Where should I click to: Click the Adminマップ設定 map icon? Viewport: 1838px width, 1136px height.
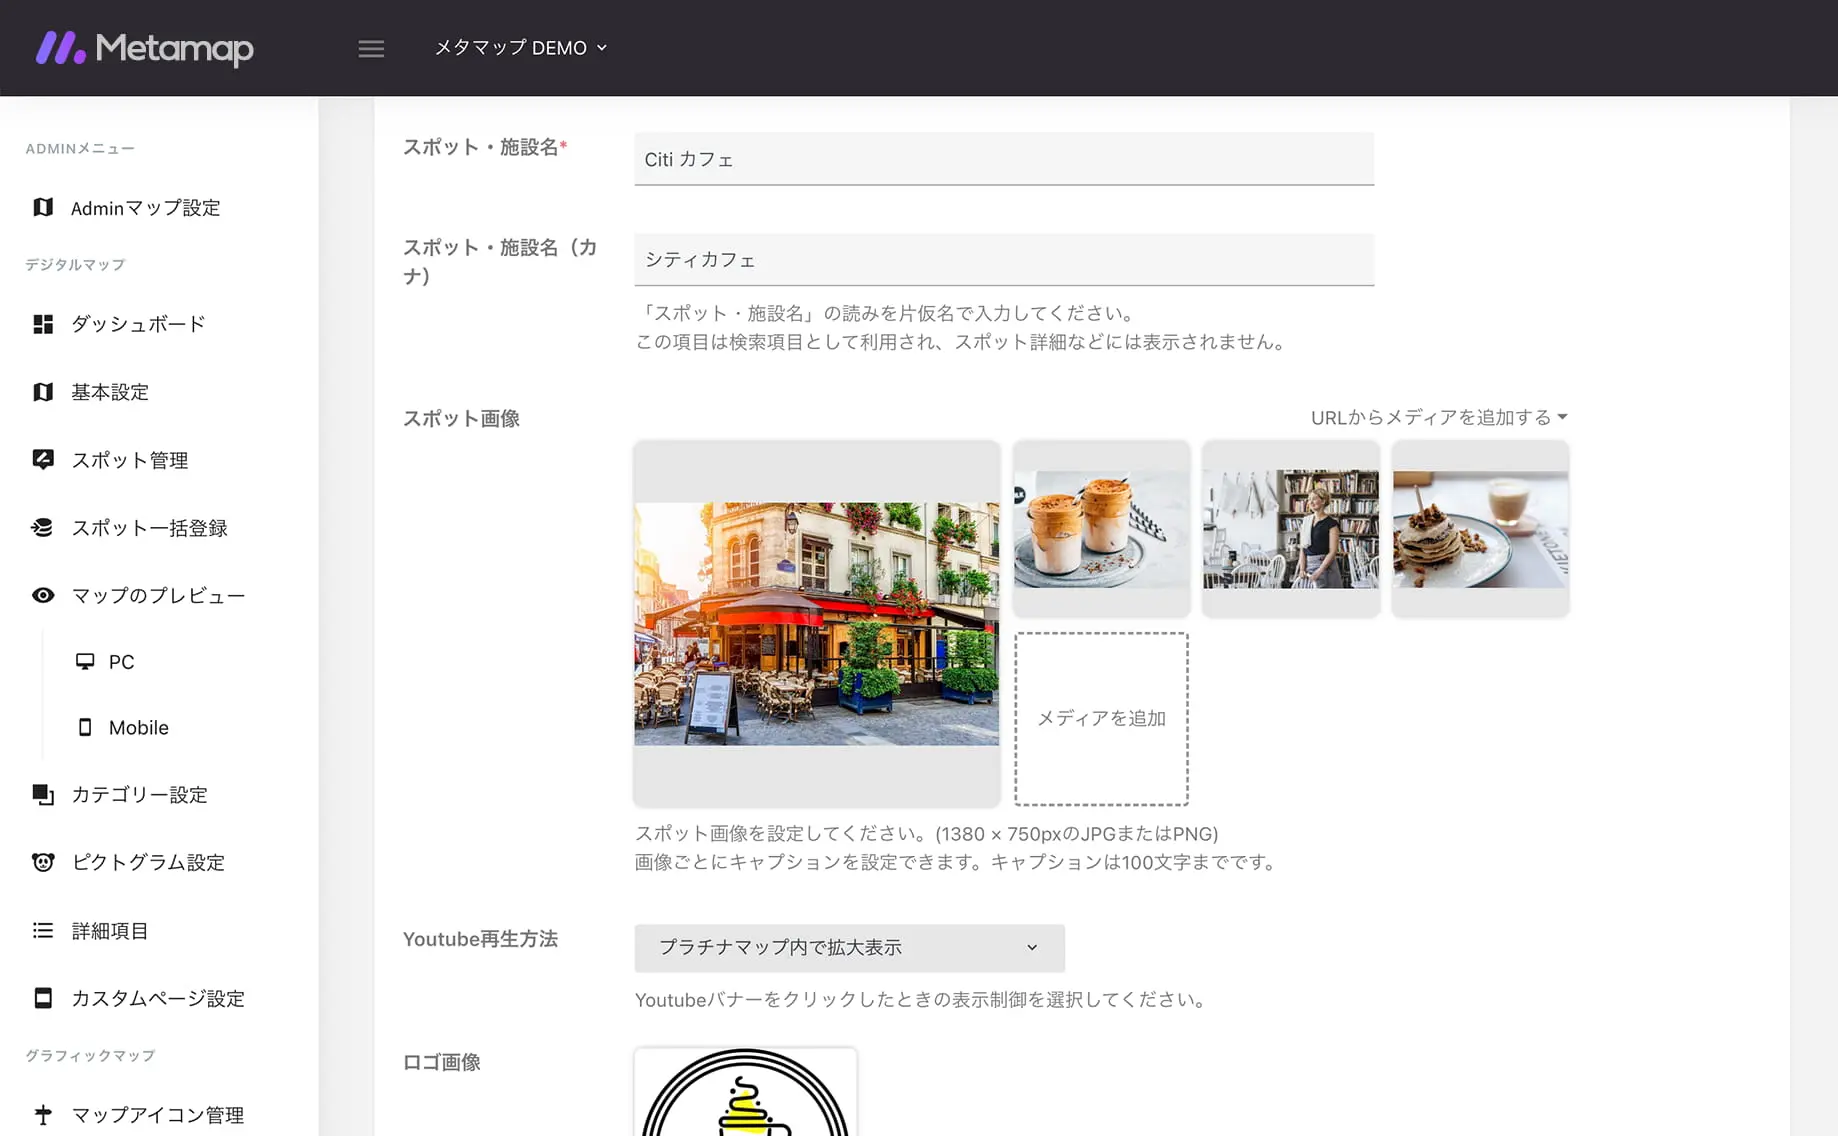(43, 207)
